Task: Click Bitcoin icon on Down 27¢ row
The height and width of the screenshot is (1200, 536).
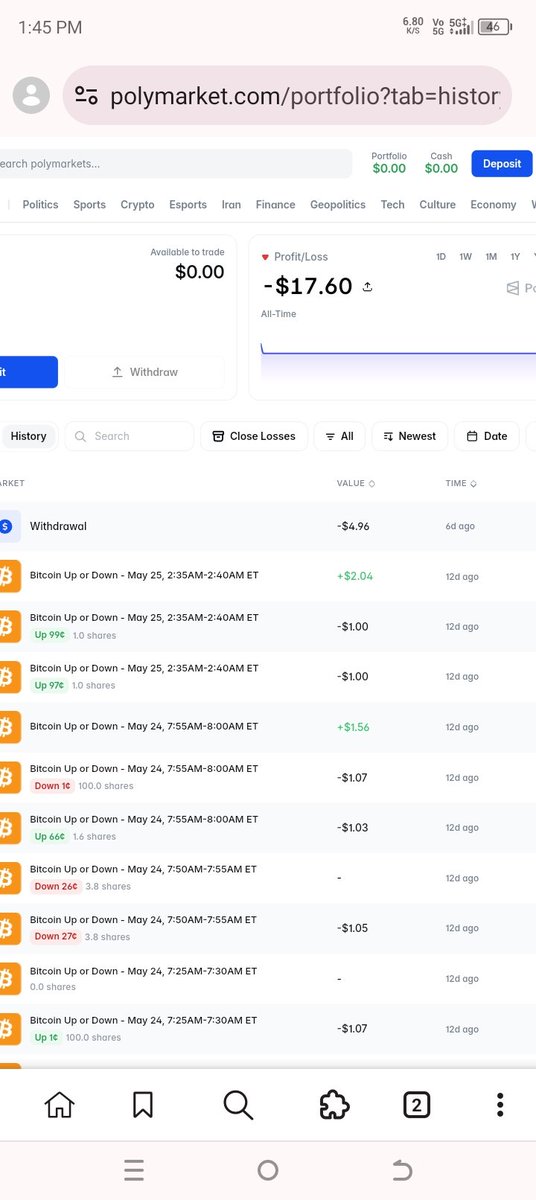Action: click(8, 928)
